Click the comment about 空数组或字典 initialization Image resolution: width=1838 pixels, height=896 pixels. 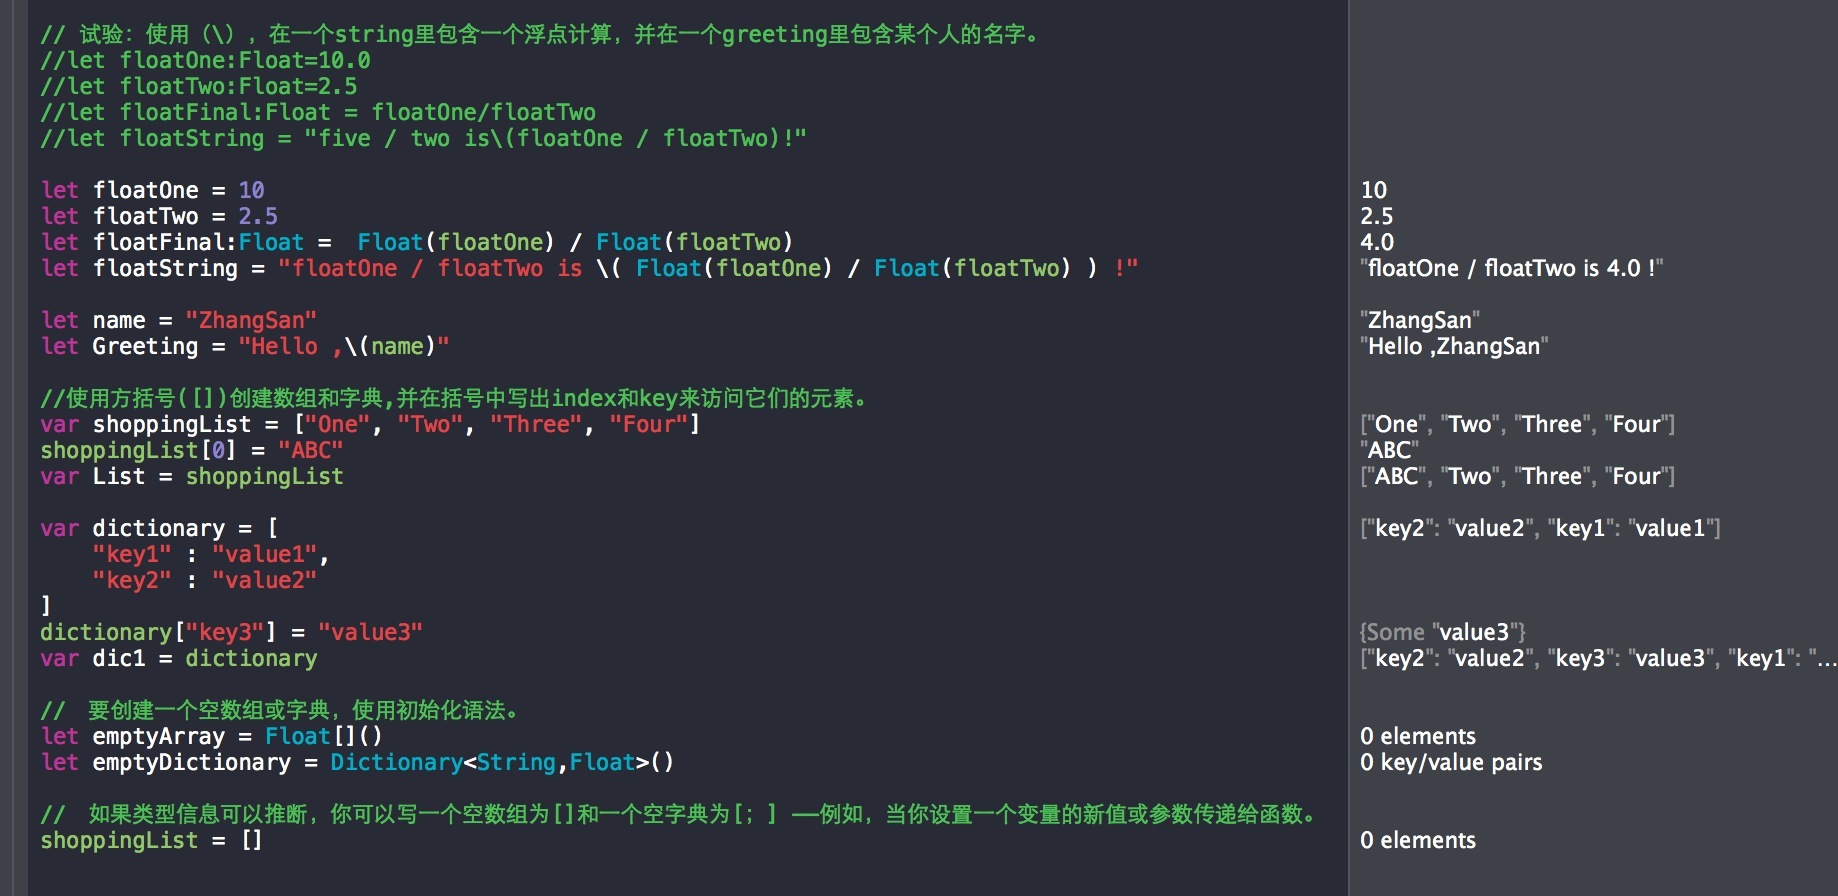pos(280,710)
